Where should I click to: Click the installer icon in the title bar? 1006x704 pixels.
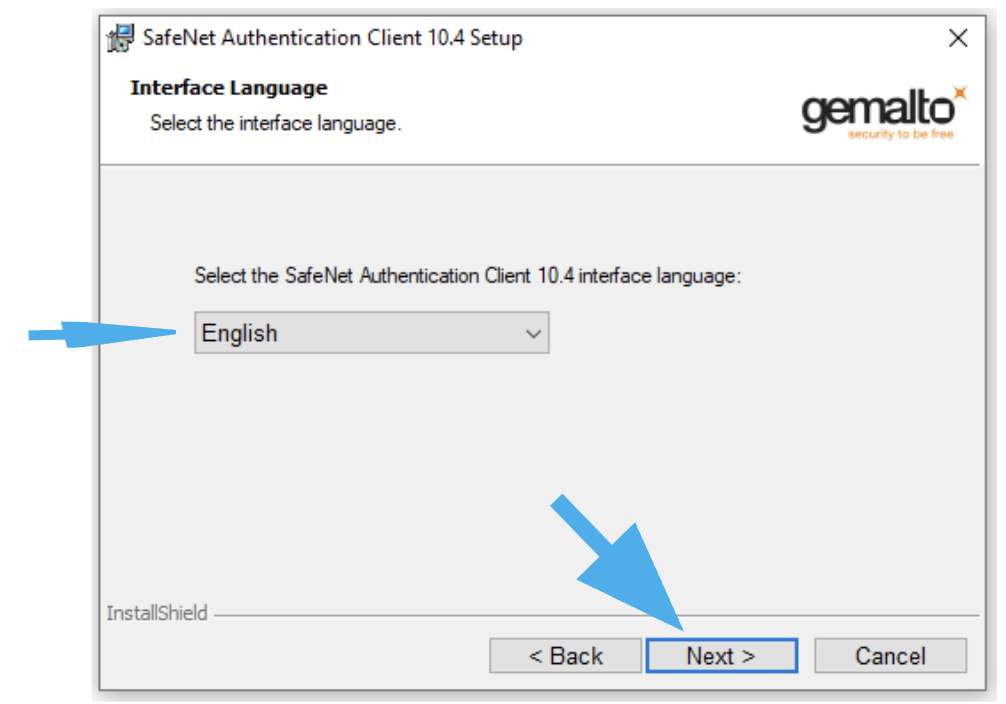120,38
